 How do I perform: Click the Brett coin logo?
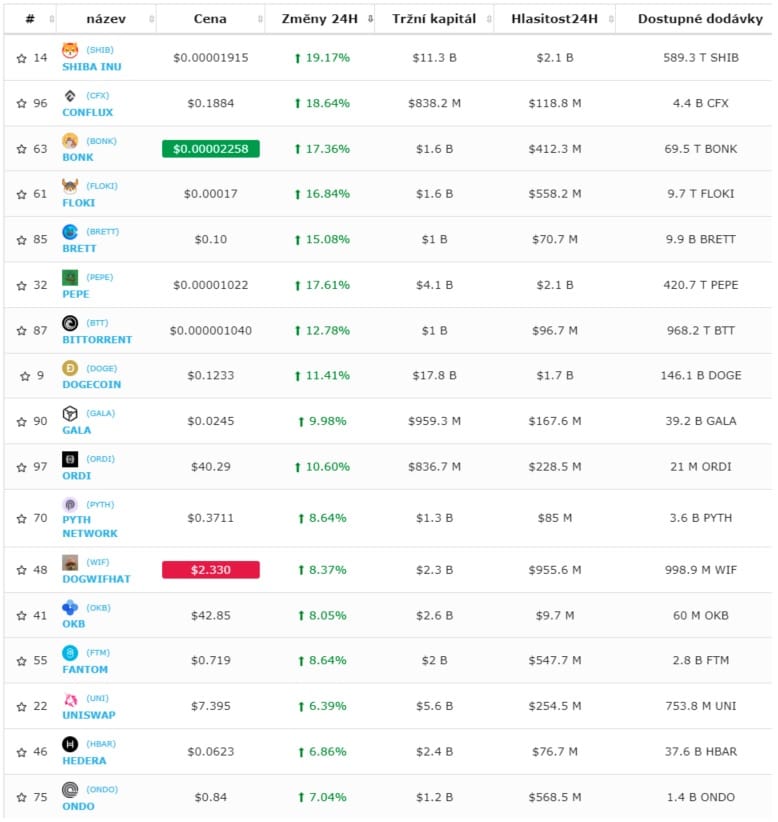pyautogui.click(x=70, y=231)
